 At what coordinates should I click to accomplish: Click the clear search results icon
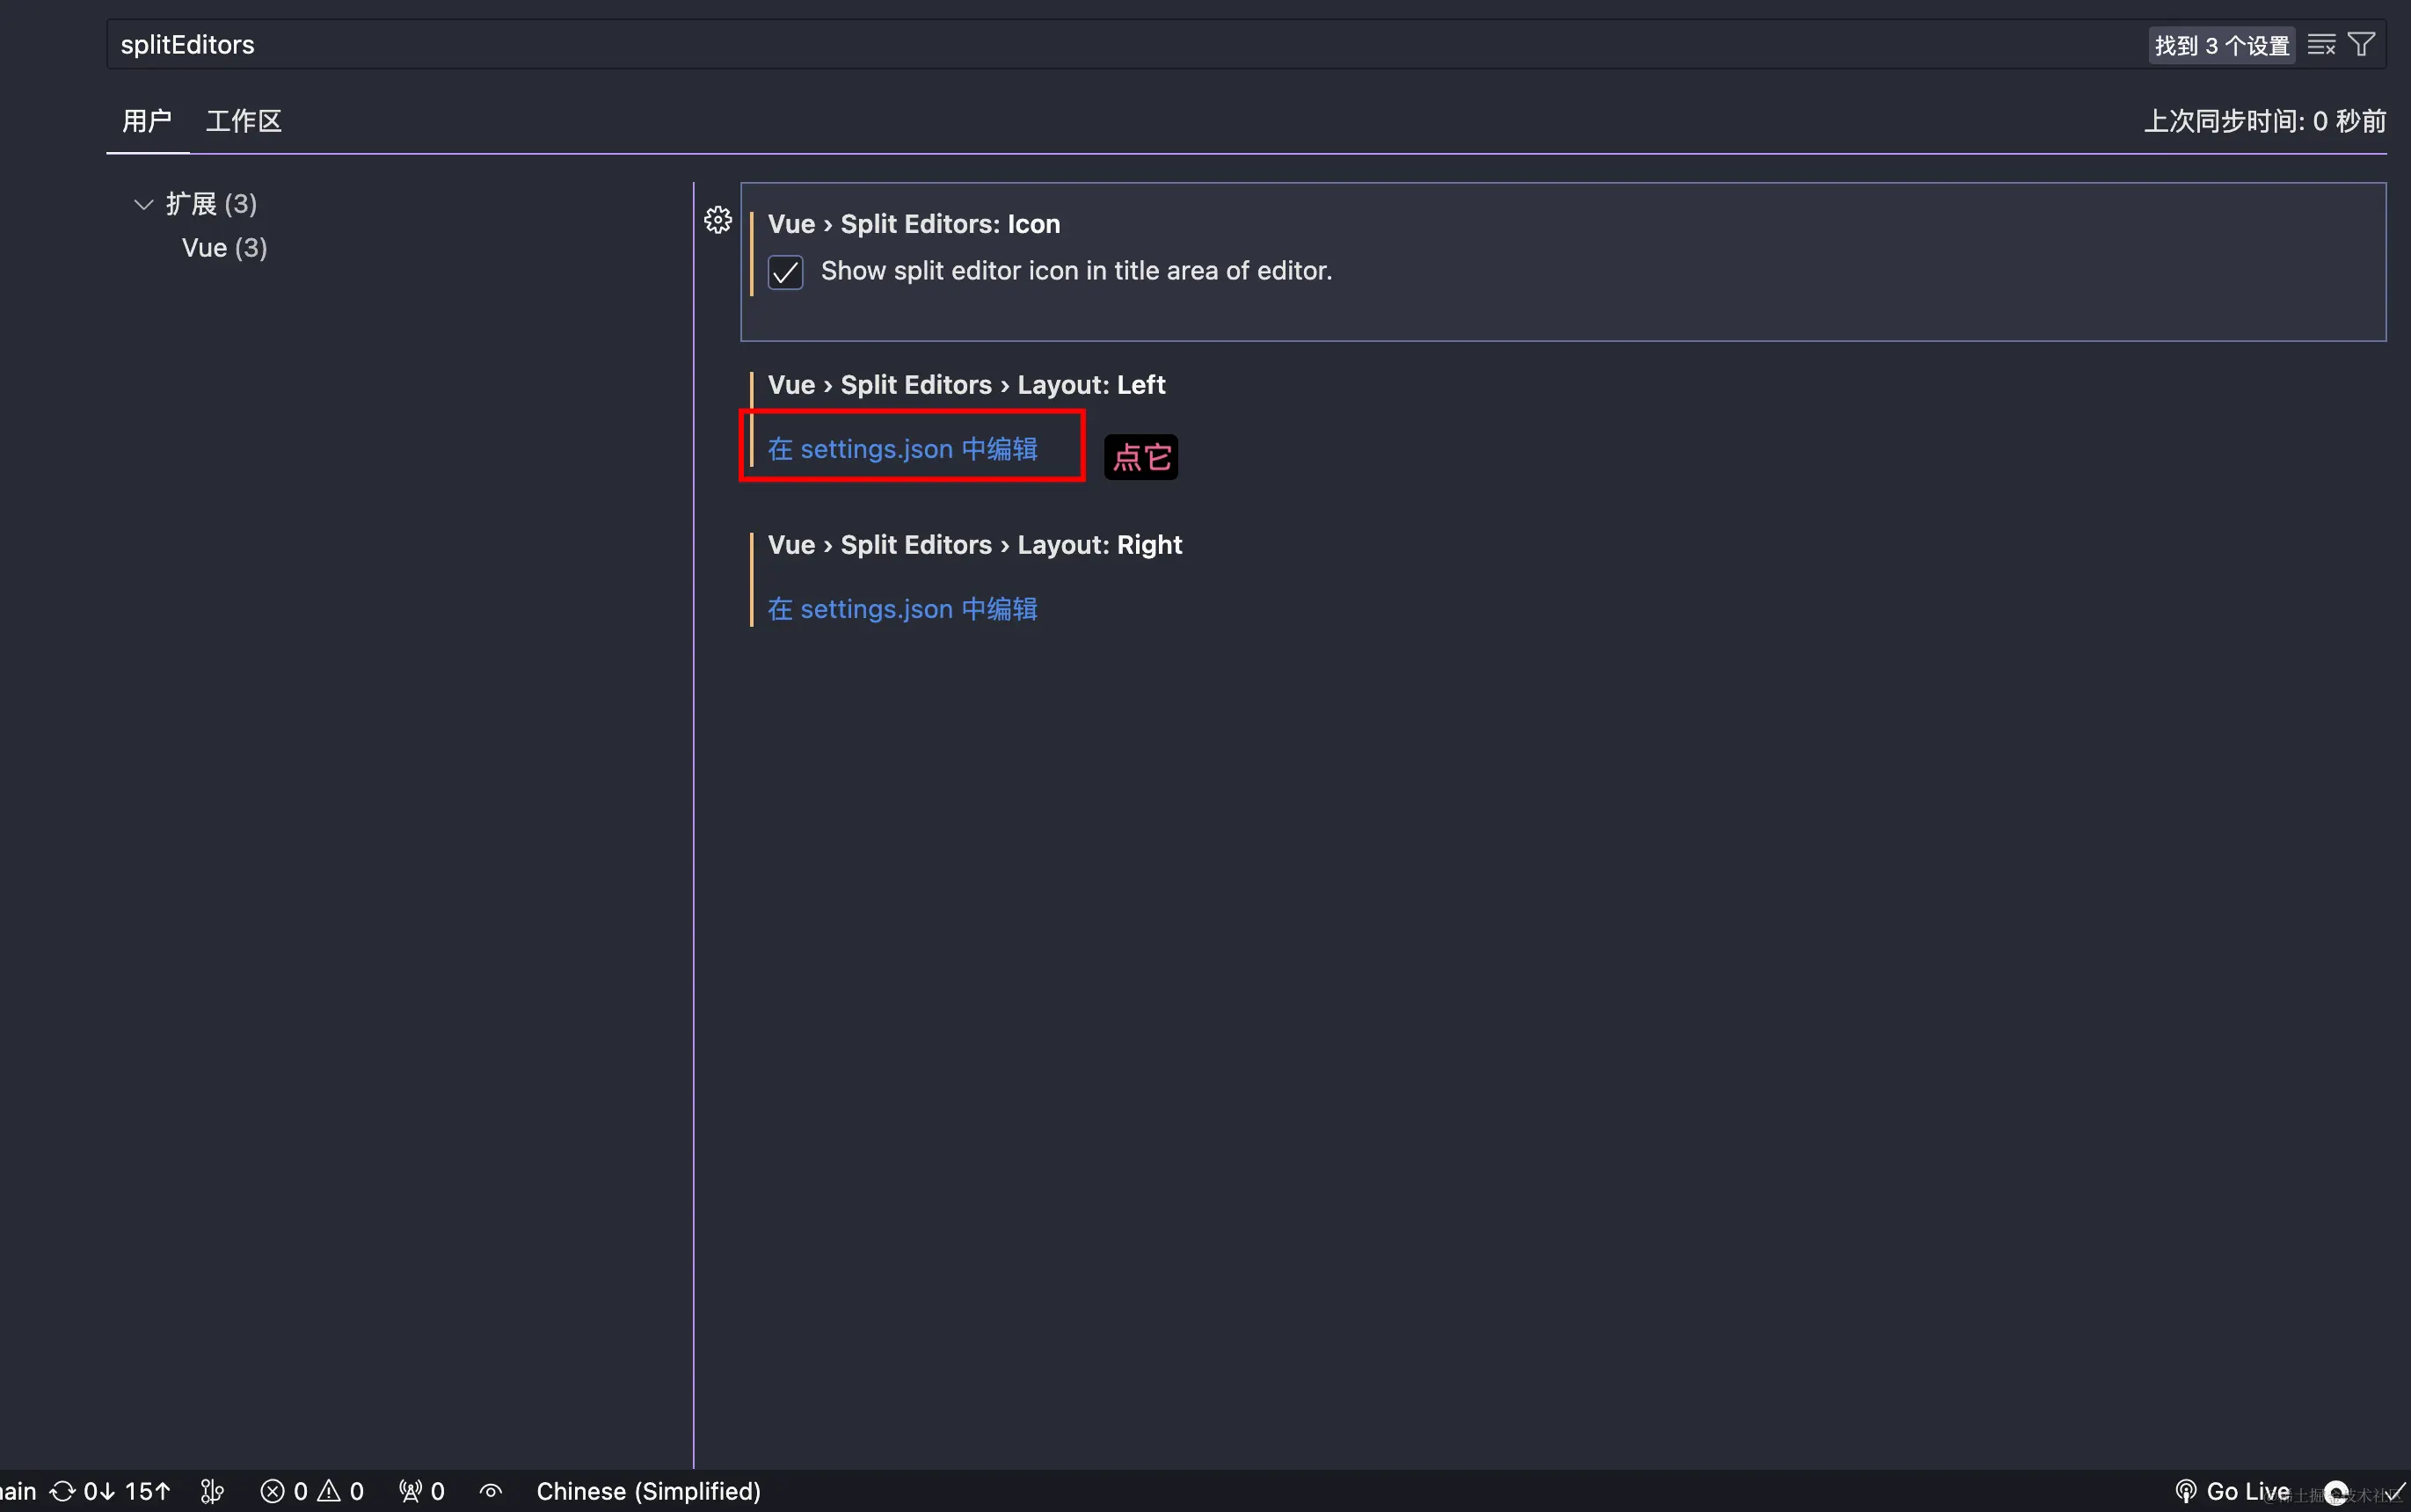click(2322, 44)
